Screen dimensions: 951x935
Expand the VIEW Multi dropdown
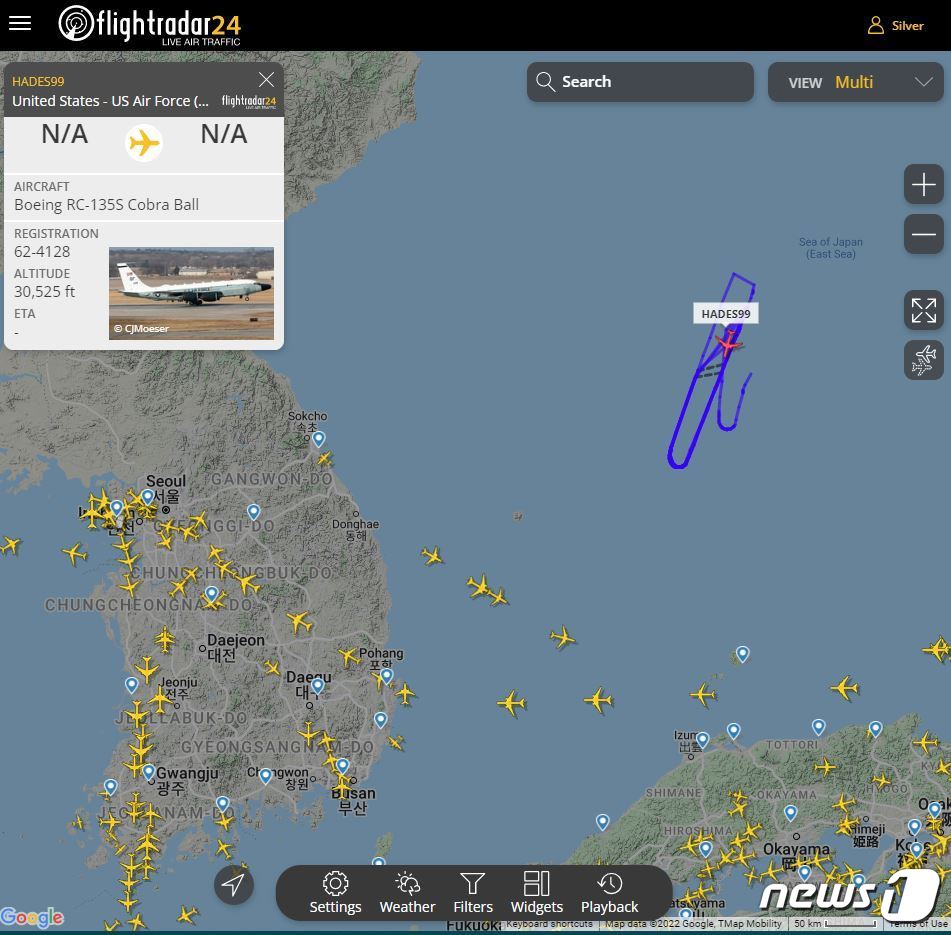(855, 82)
